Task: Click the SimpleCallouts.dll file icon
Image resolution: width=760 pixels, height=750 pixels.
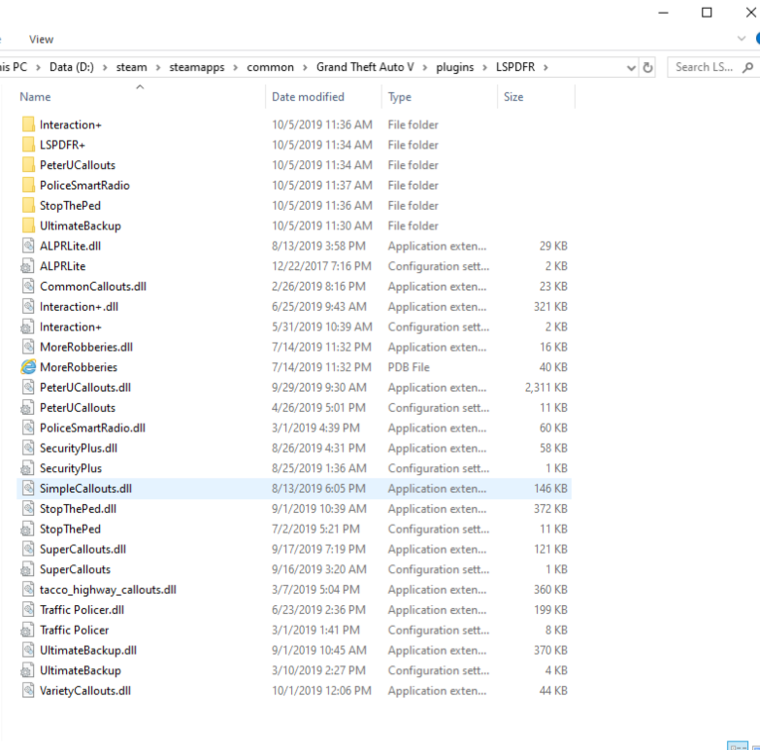Action: [x=28, y=488]
